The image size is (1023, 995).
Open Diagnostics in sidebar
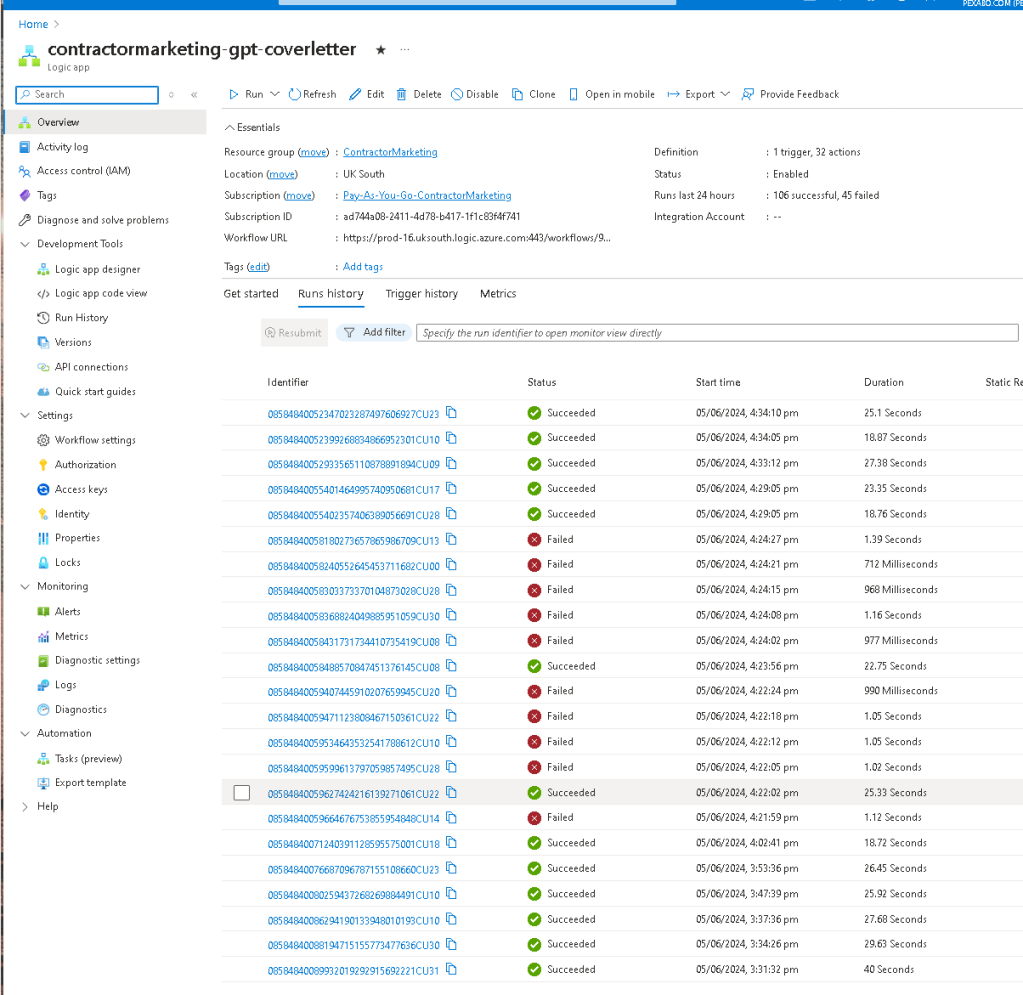(x=80, y=710)
